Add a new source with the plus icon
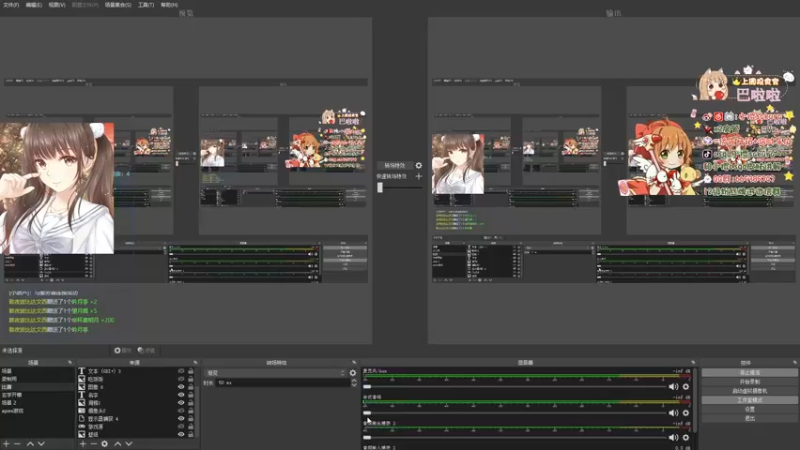Screen dimensions: 800x450 pos(83,444)
